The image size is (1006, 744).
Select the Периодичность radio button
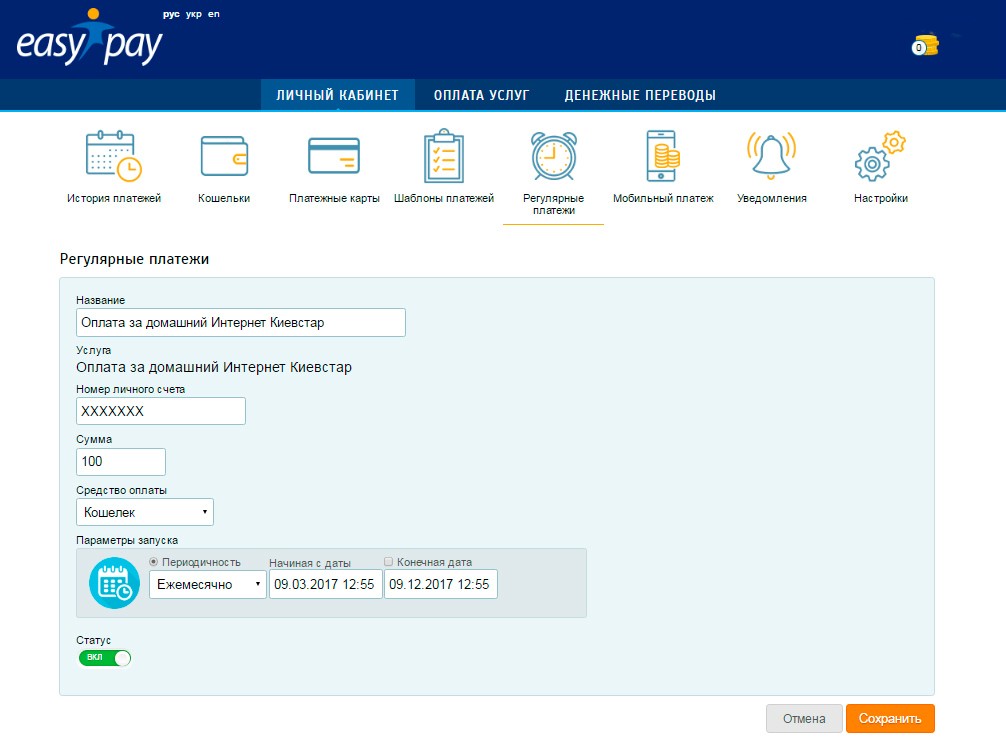[x=153, y=562]
